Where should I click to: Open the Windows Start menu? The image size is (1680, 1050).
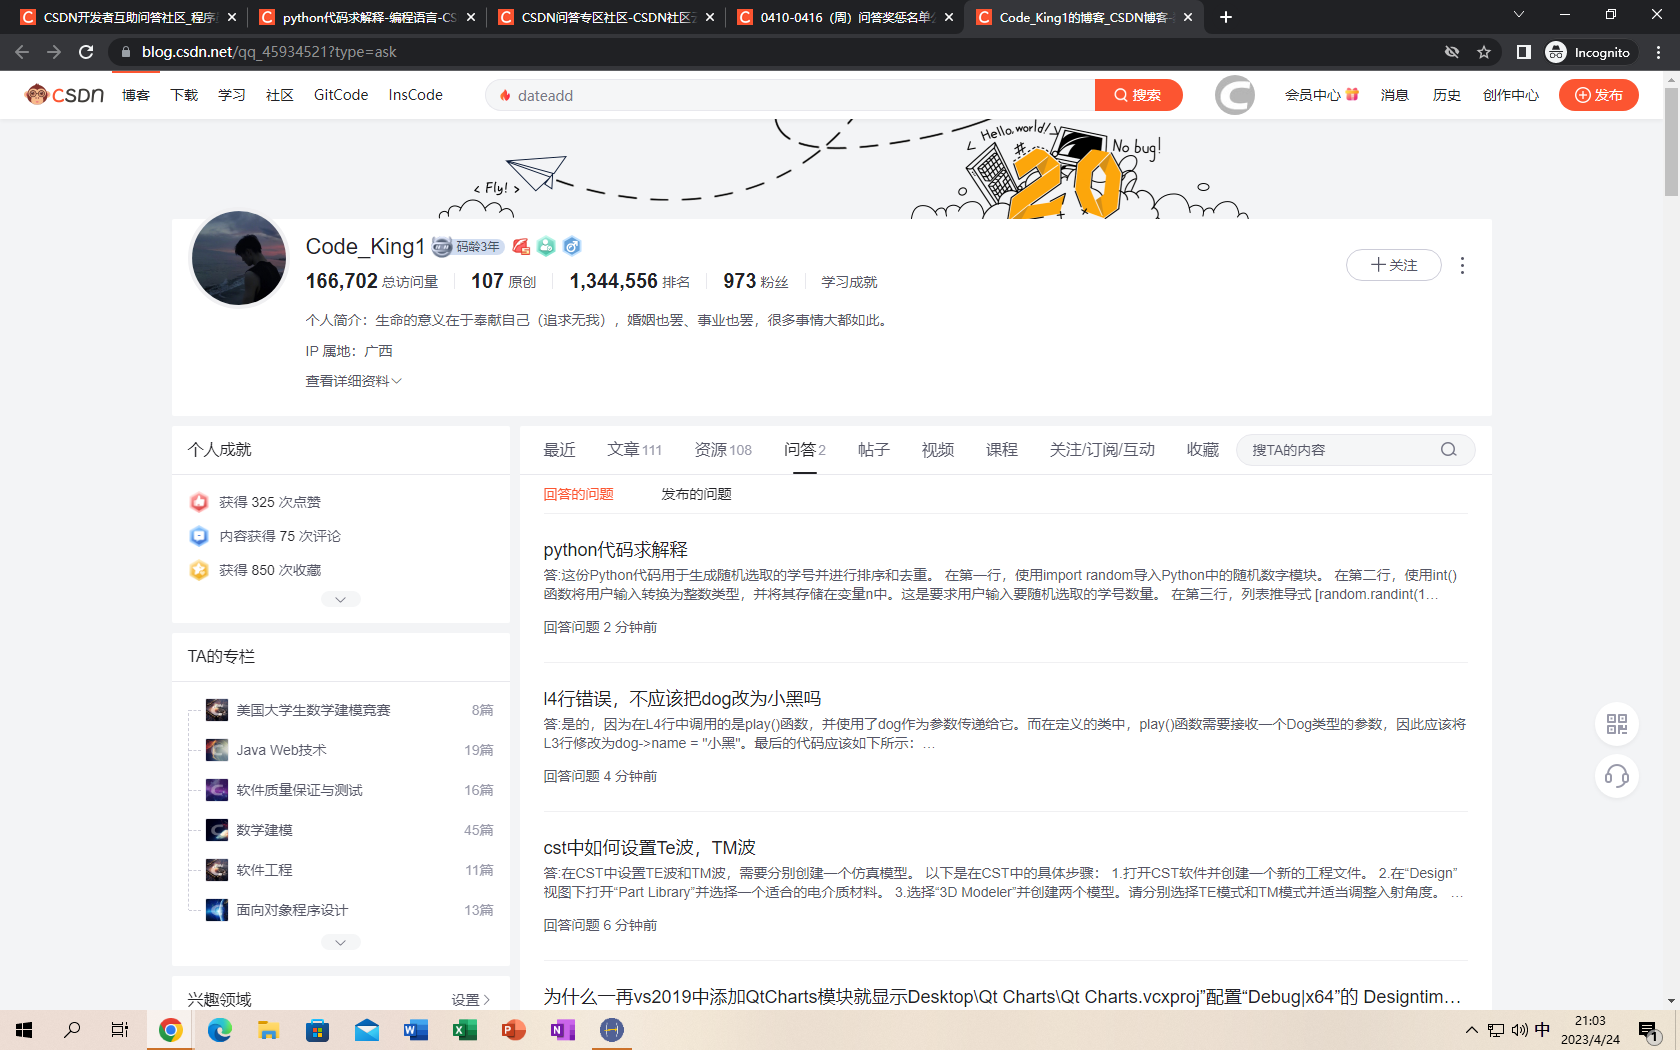[24, 1030]
